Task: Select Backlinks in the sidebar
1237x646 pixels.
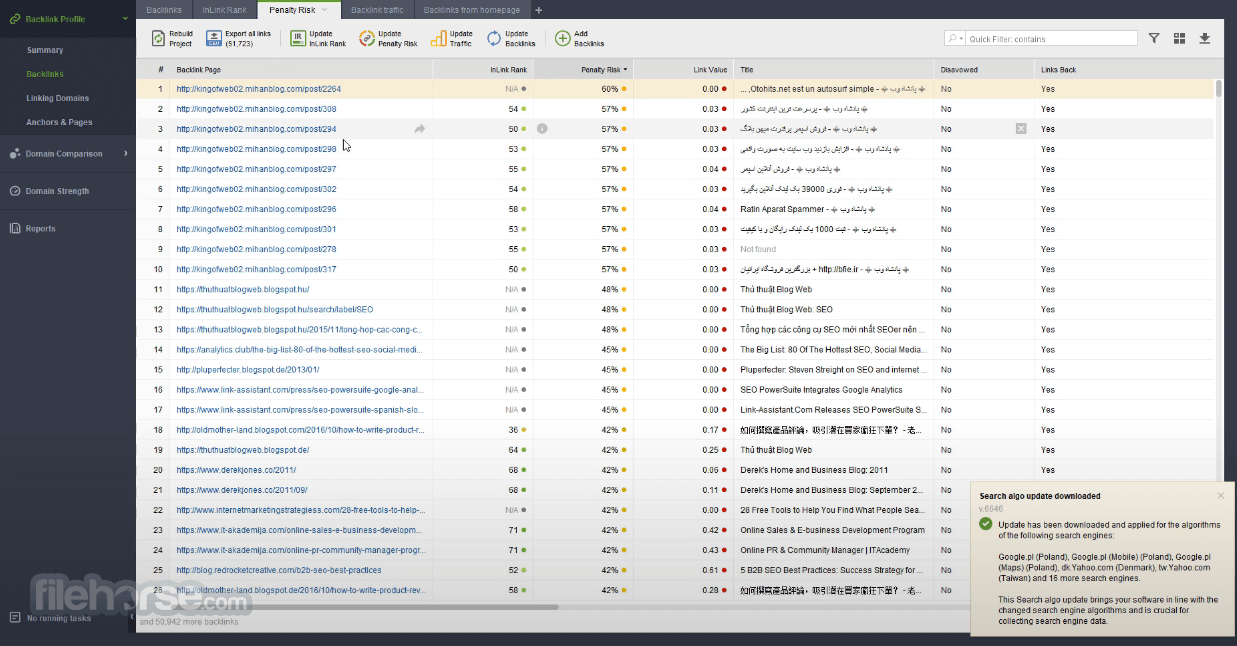Action: (x=45, y=74)
